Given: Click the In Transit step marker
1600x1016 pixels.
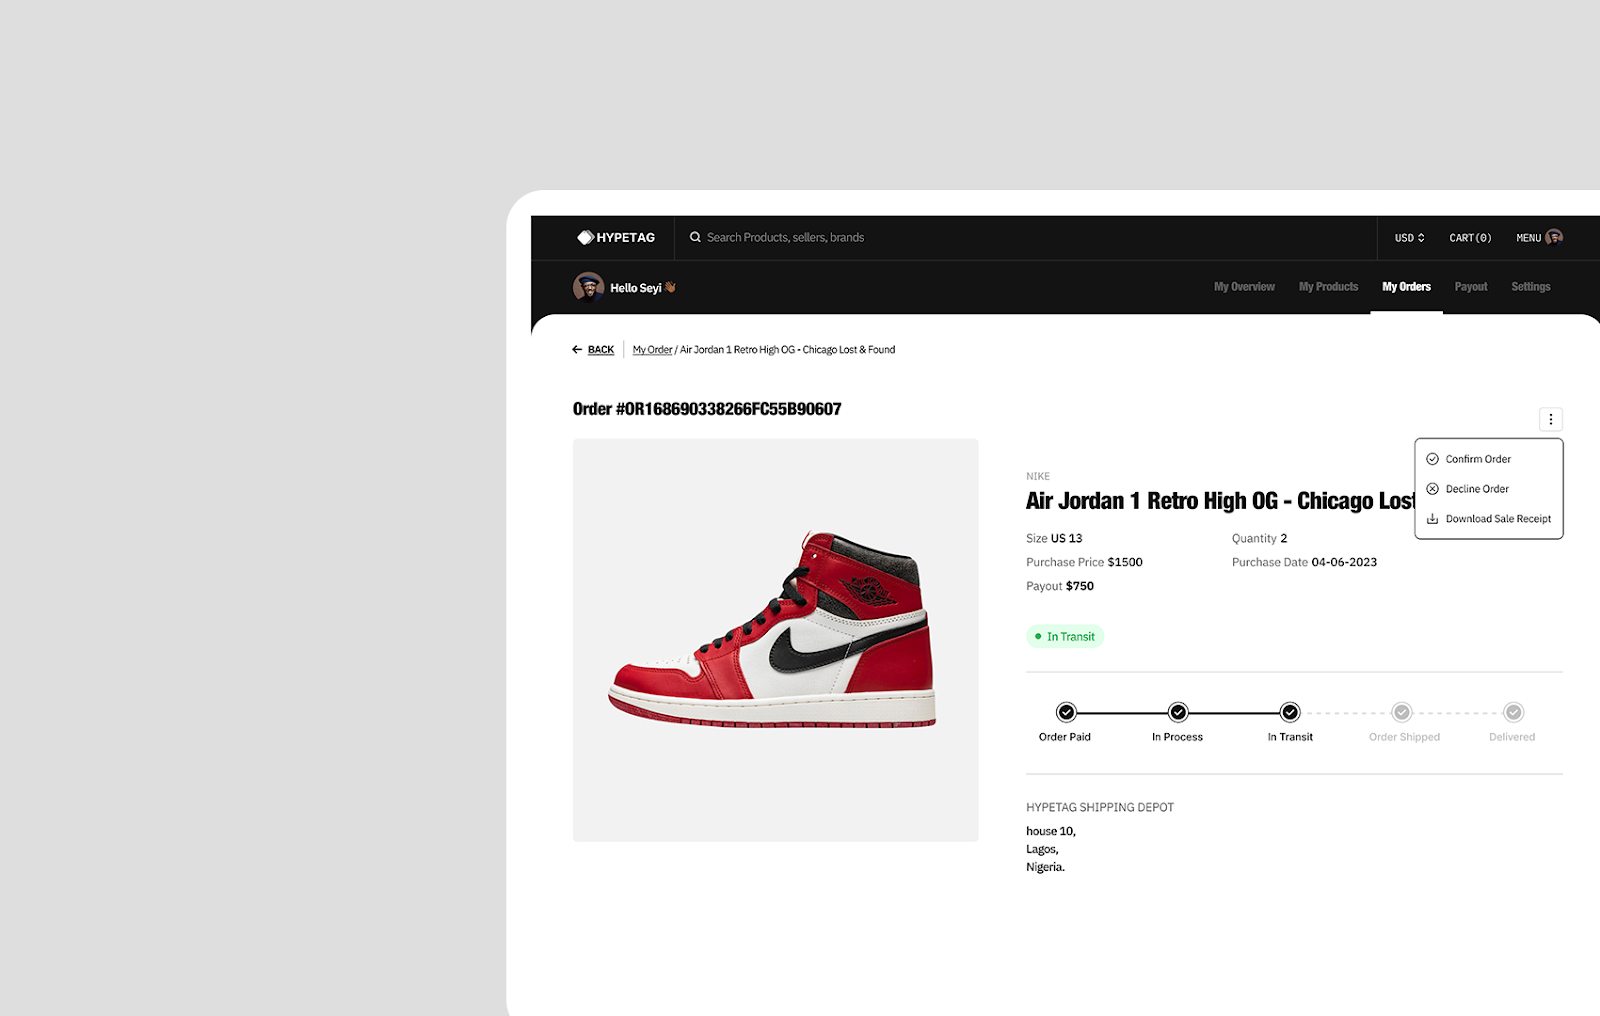Looking at the screenshot, I should pos(1290,713).
